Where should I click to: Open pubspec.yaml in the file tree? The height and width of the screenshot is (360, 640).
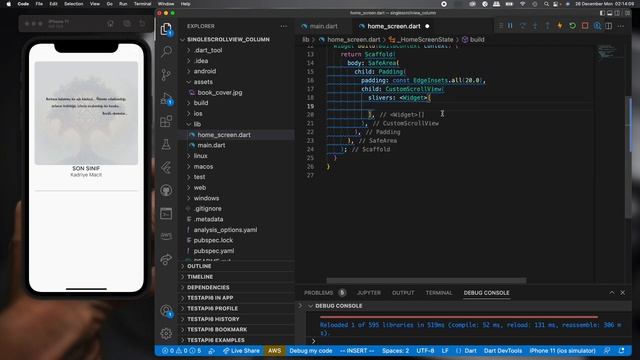click(213, 251)
